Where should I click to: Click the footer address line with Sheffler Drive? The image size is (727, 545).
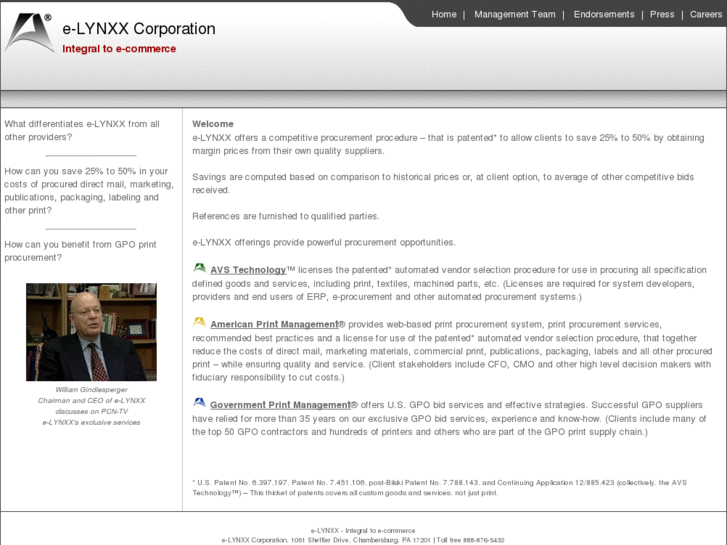[363, 540]
